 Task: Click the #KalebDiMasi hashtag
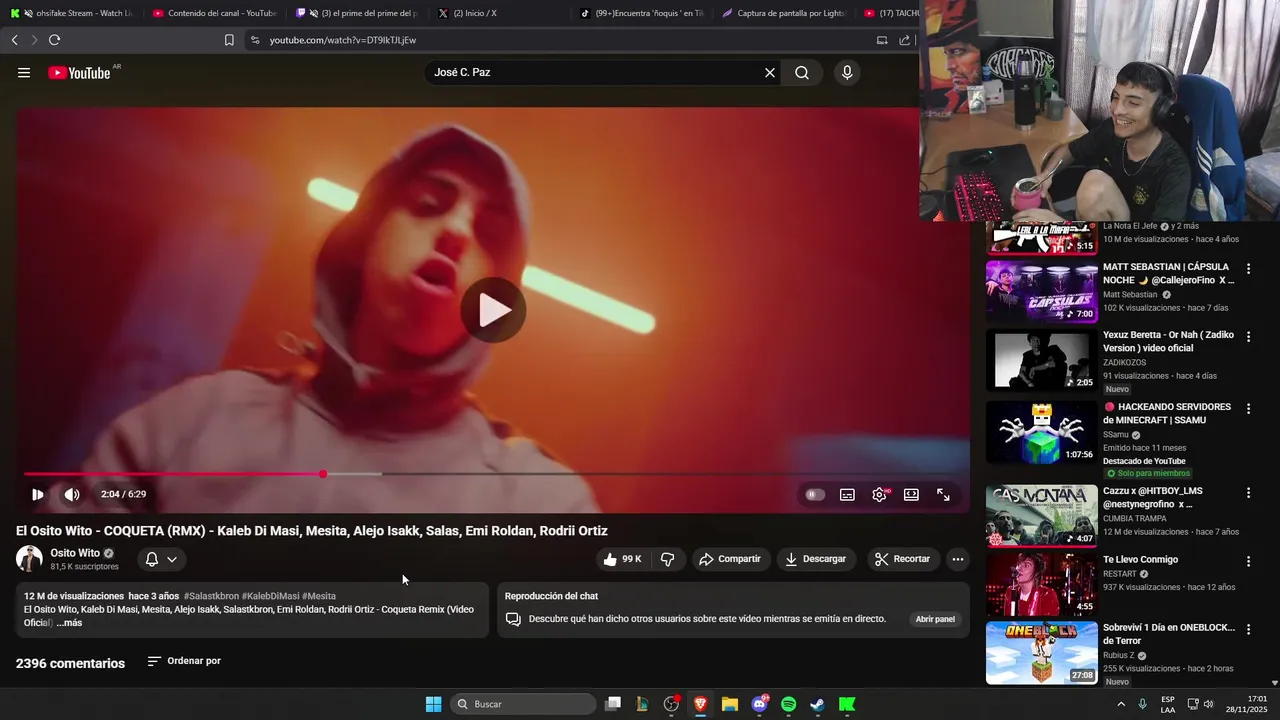click(270, 596)
